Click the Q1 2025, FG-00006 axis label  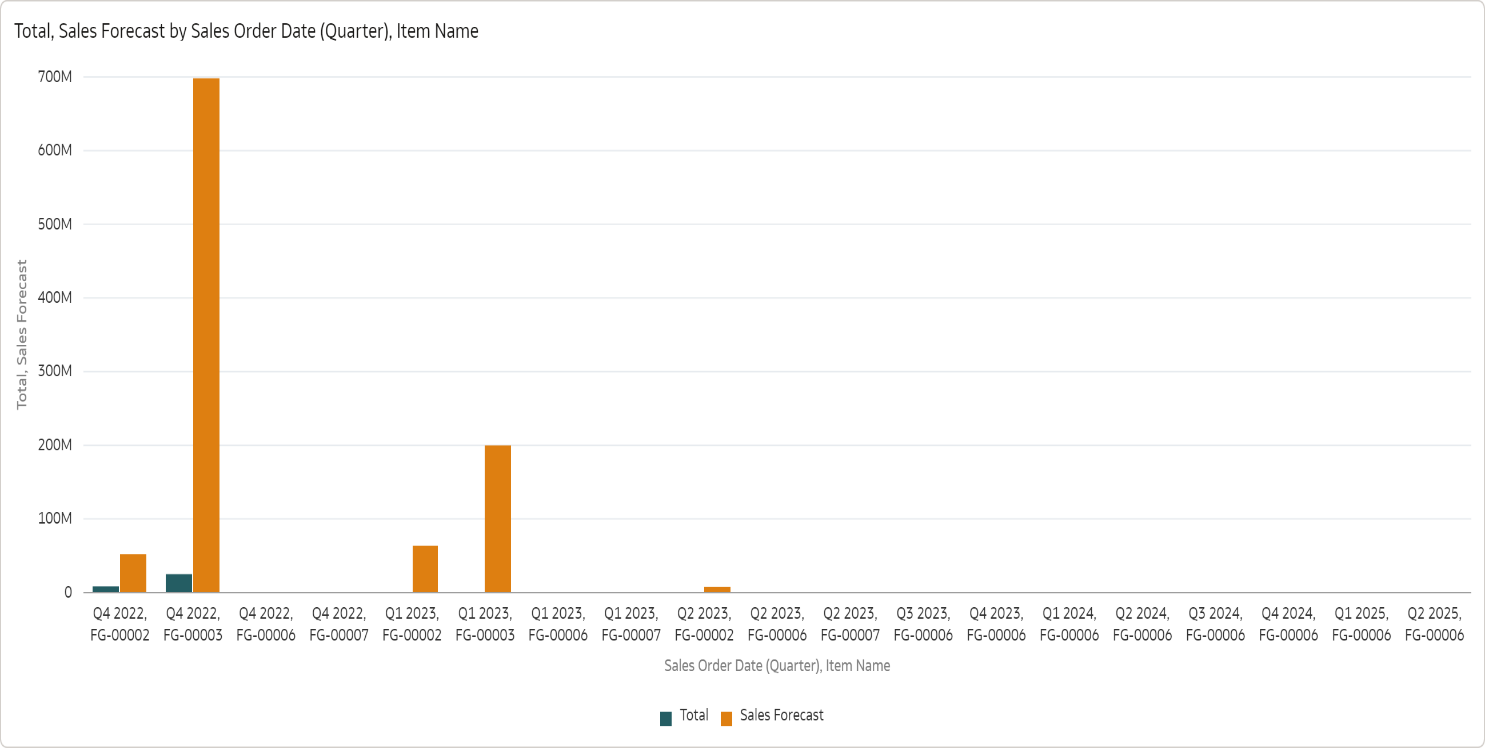[x=1361, y=624]
